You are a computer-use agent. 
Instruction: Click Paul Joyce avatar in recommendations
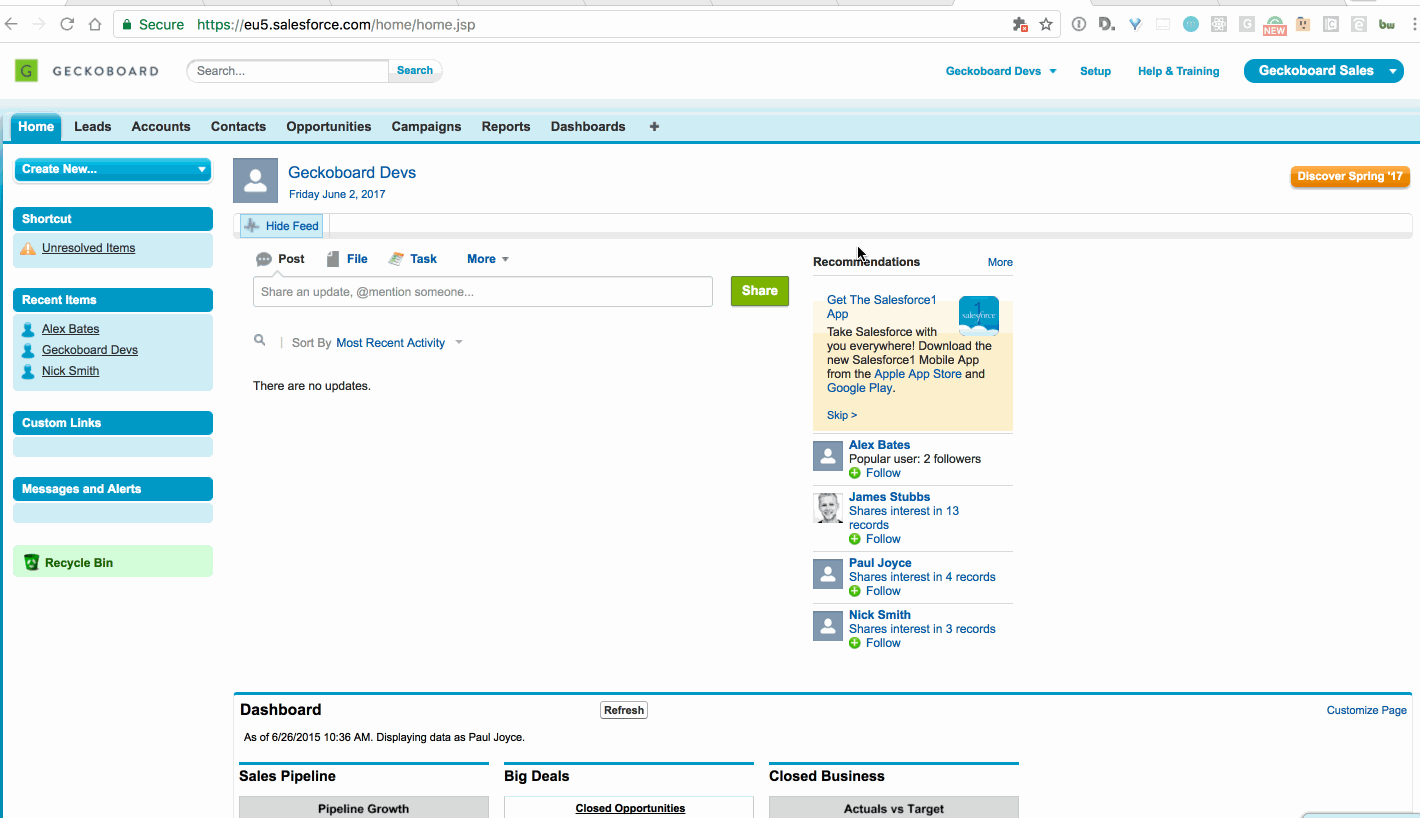[x=828, y=574]
